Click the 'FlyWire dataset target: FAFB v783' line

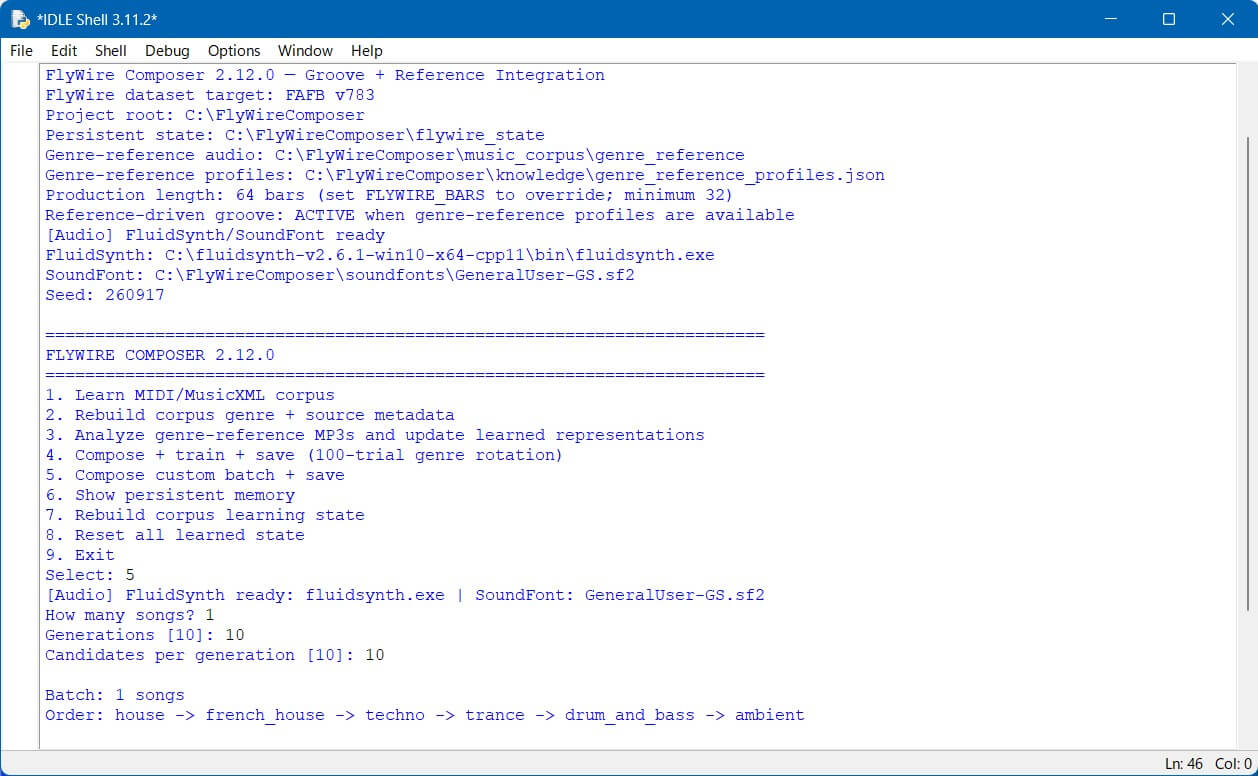pos(210,95)
